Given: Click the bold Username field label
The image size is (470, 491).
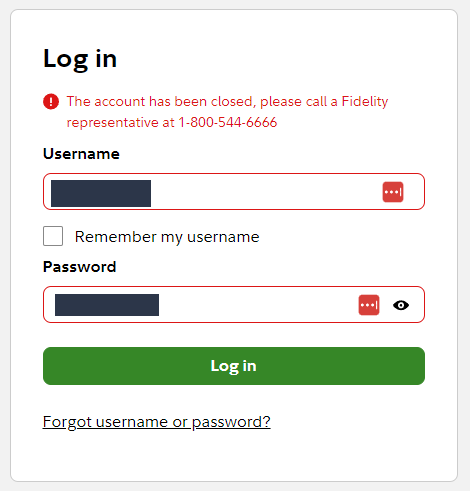Looking at the screenshot, I should coord(81,154).
